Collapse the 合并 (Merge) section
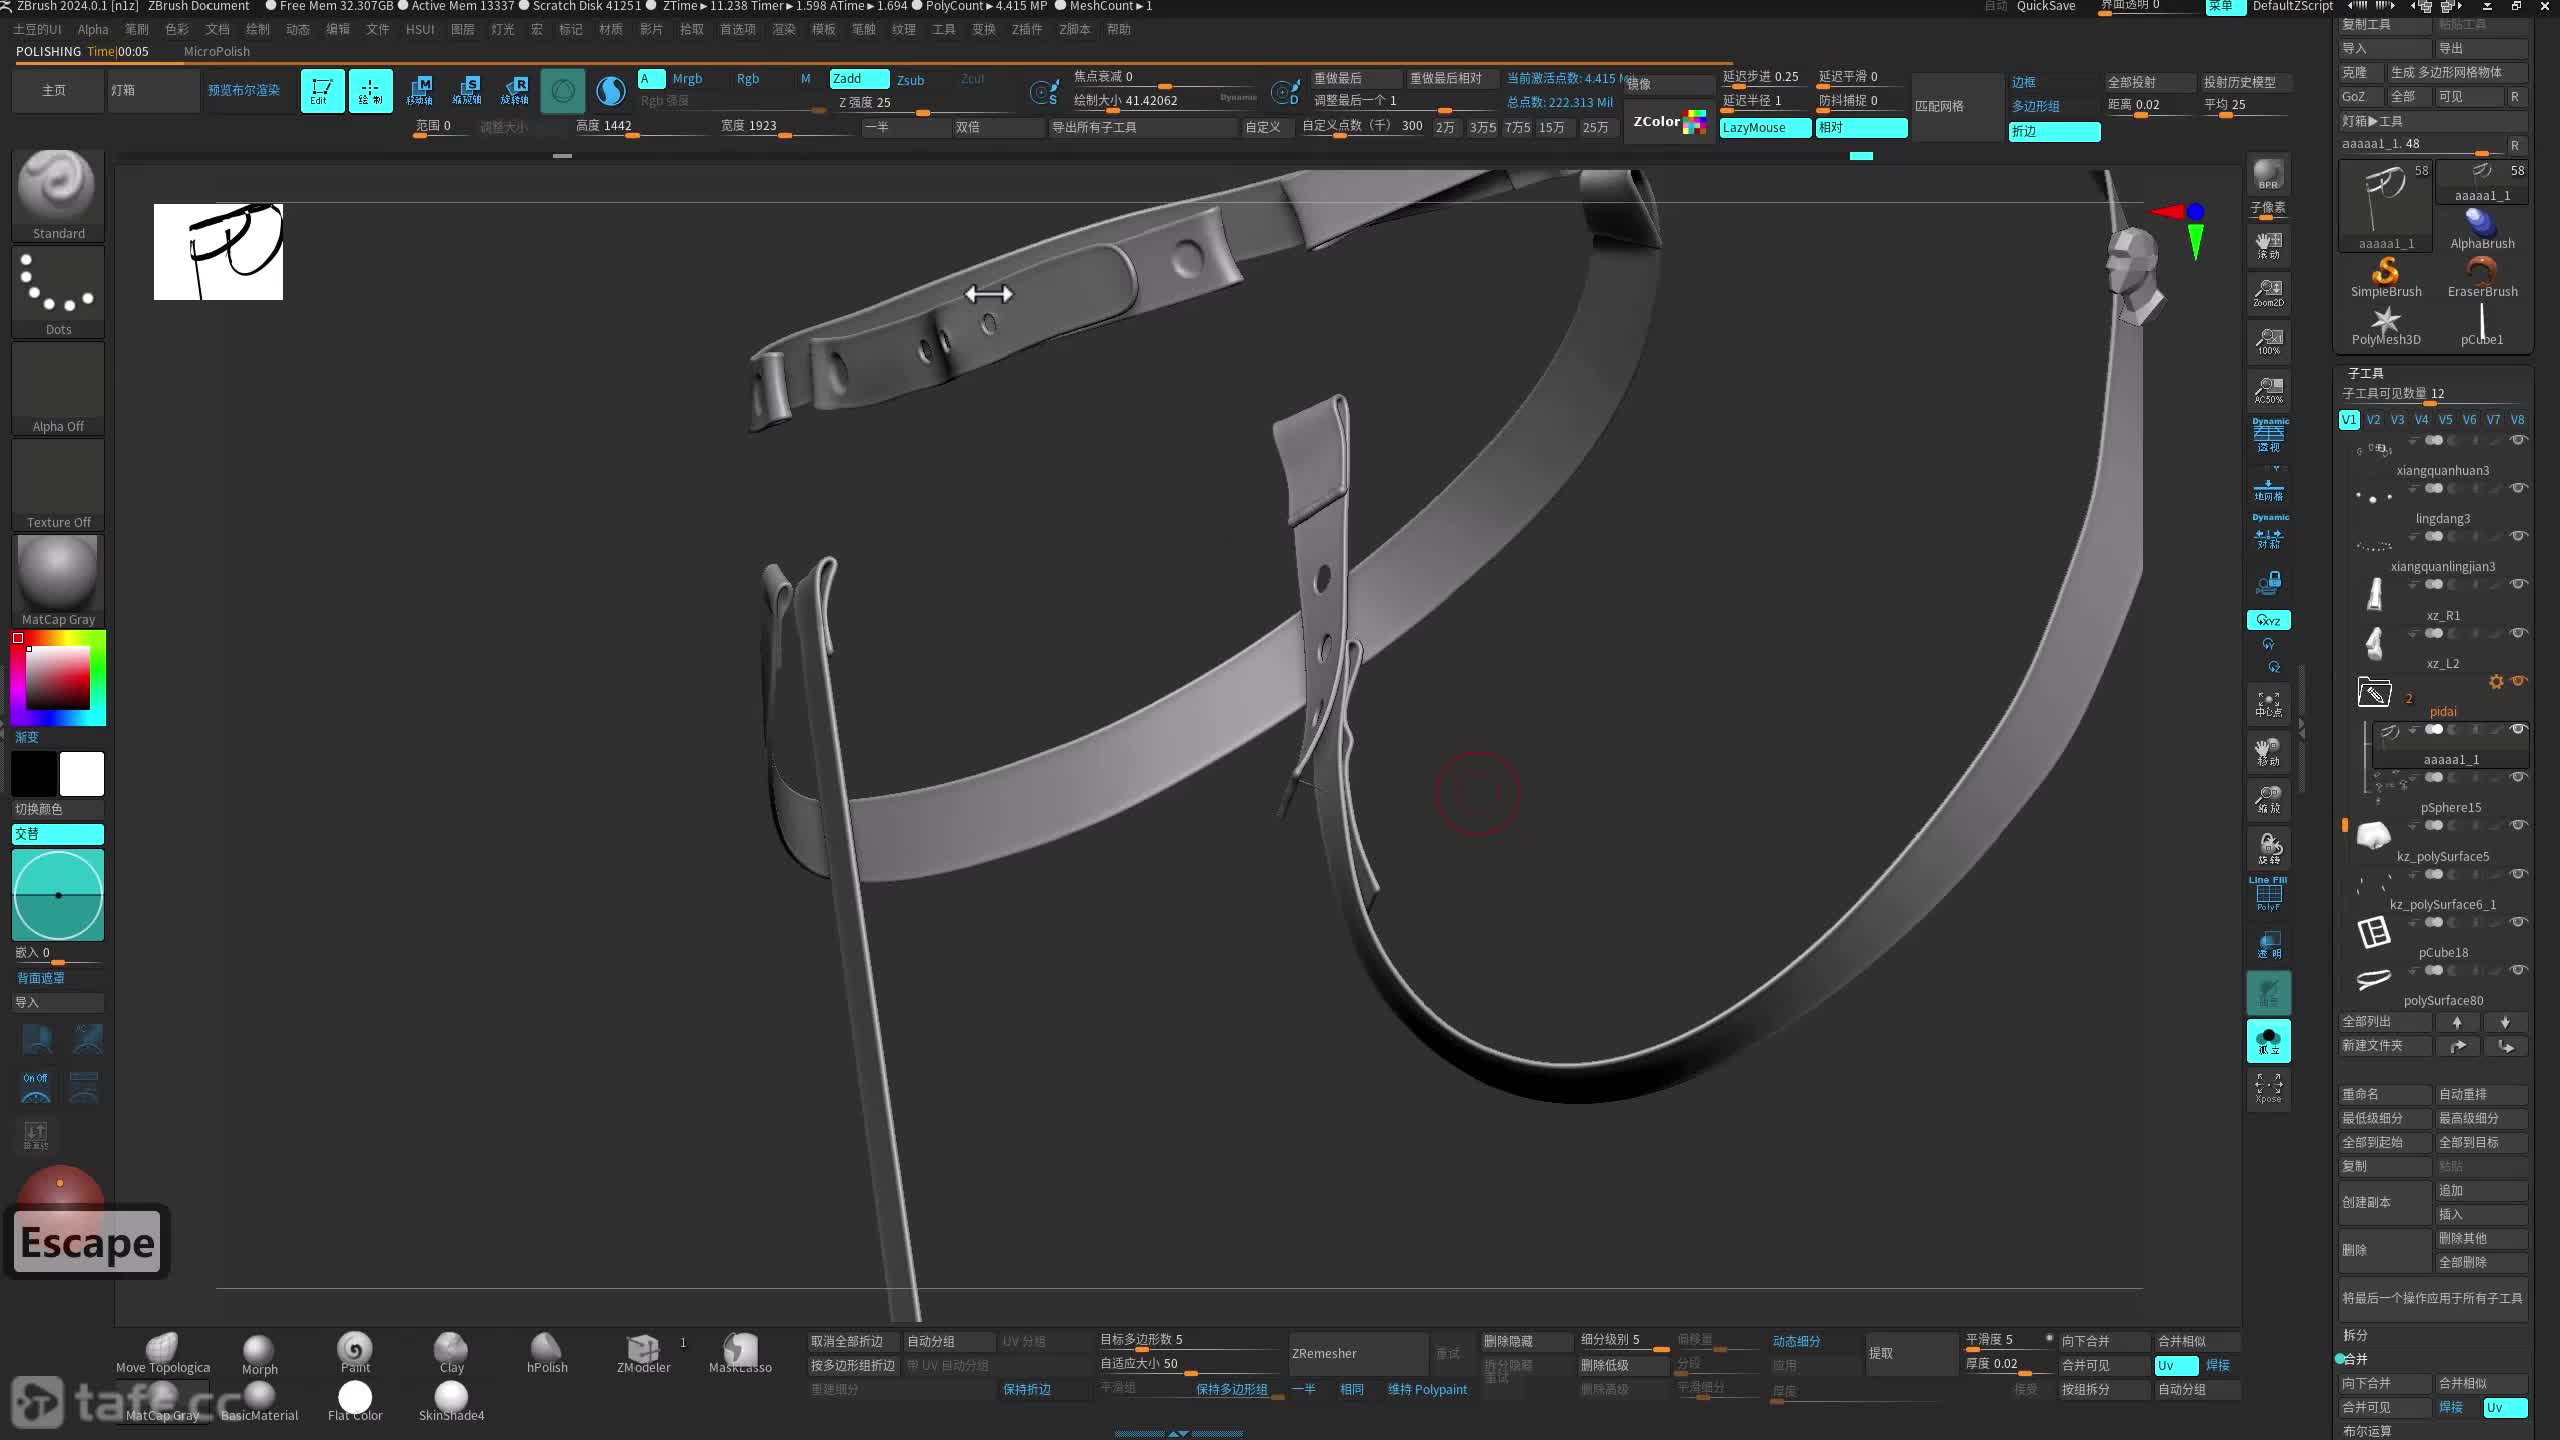 [2356, 1359]
